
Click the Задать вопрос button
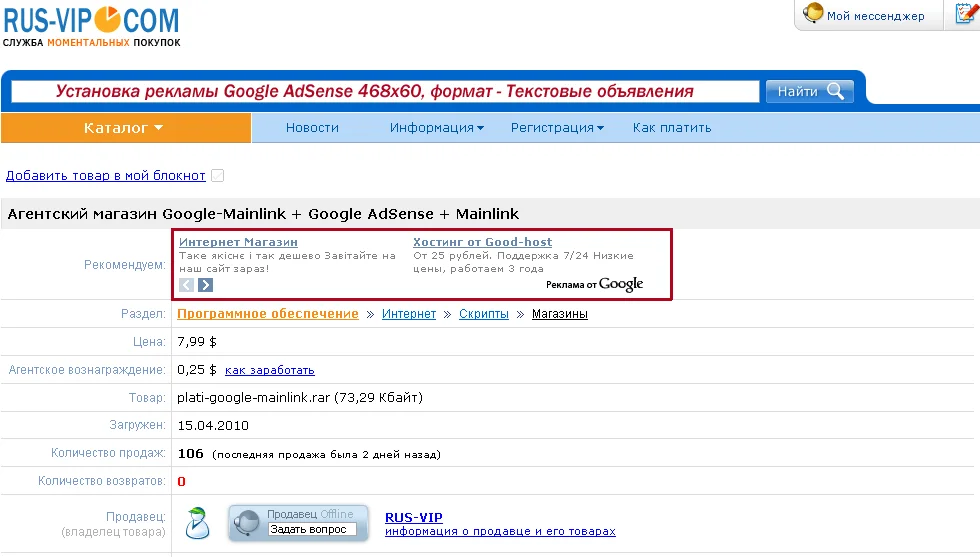point(312,529)
